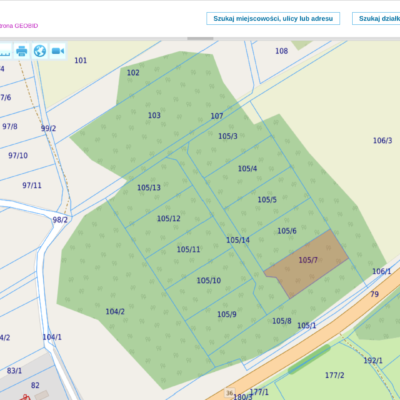Select the globe map view icon
Viewport: 400px width, 400px height.
(40, 51)
